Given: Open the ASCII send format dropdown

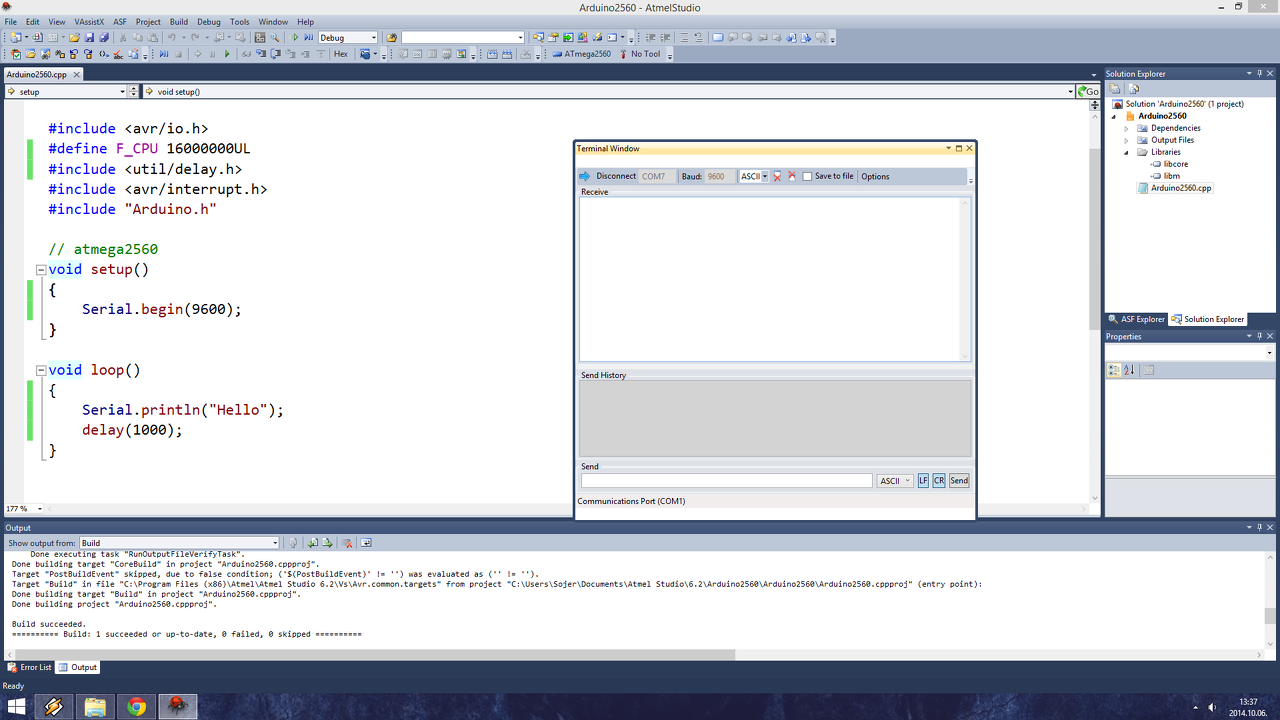Looking at the screenshot, I should tap(895, 481).
